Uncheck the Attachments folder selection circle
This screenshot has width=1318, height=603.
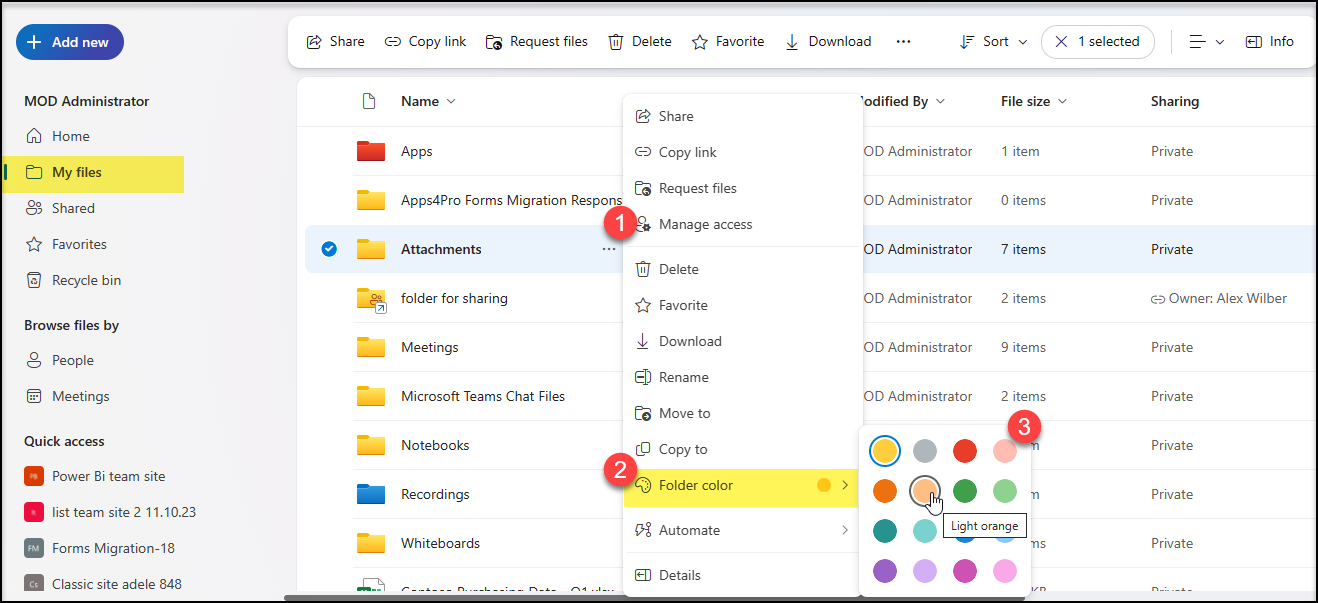tap(329, 249)
